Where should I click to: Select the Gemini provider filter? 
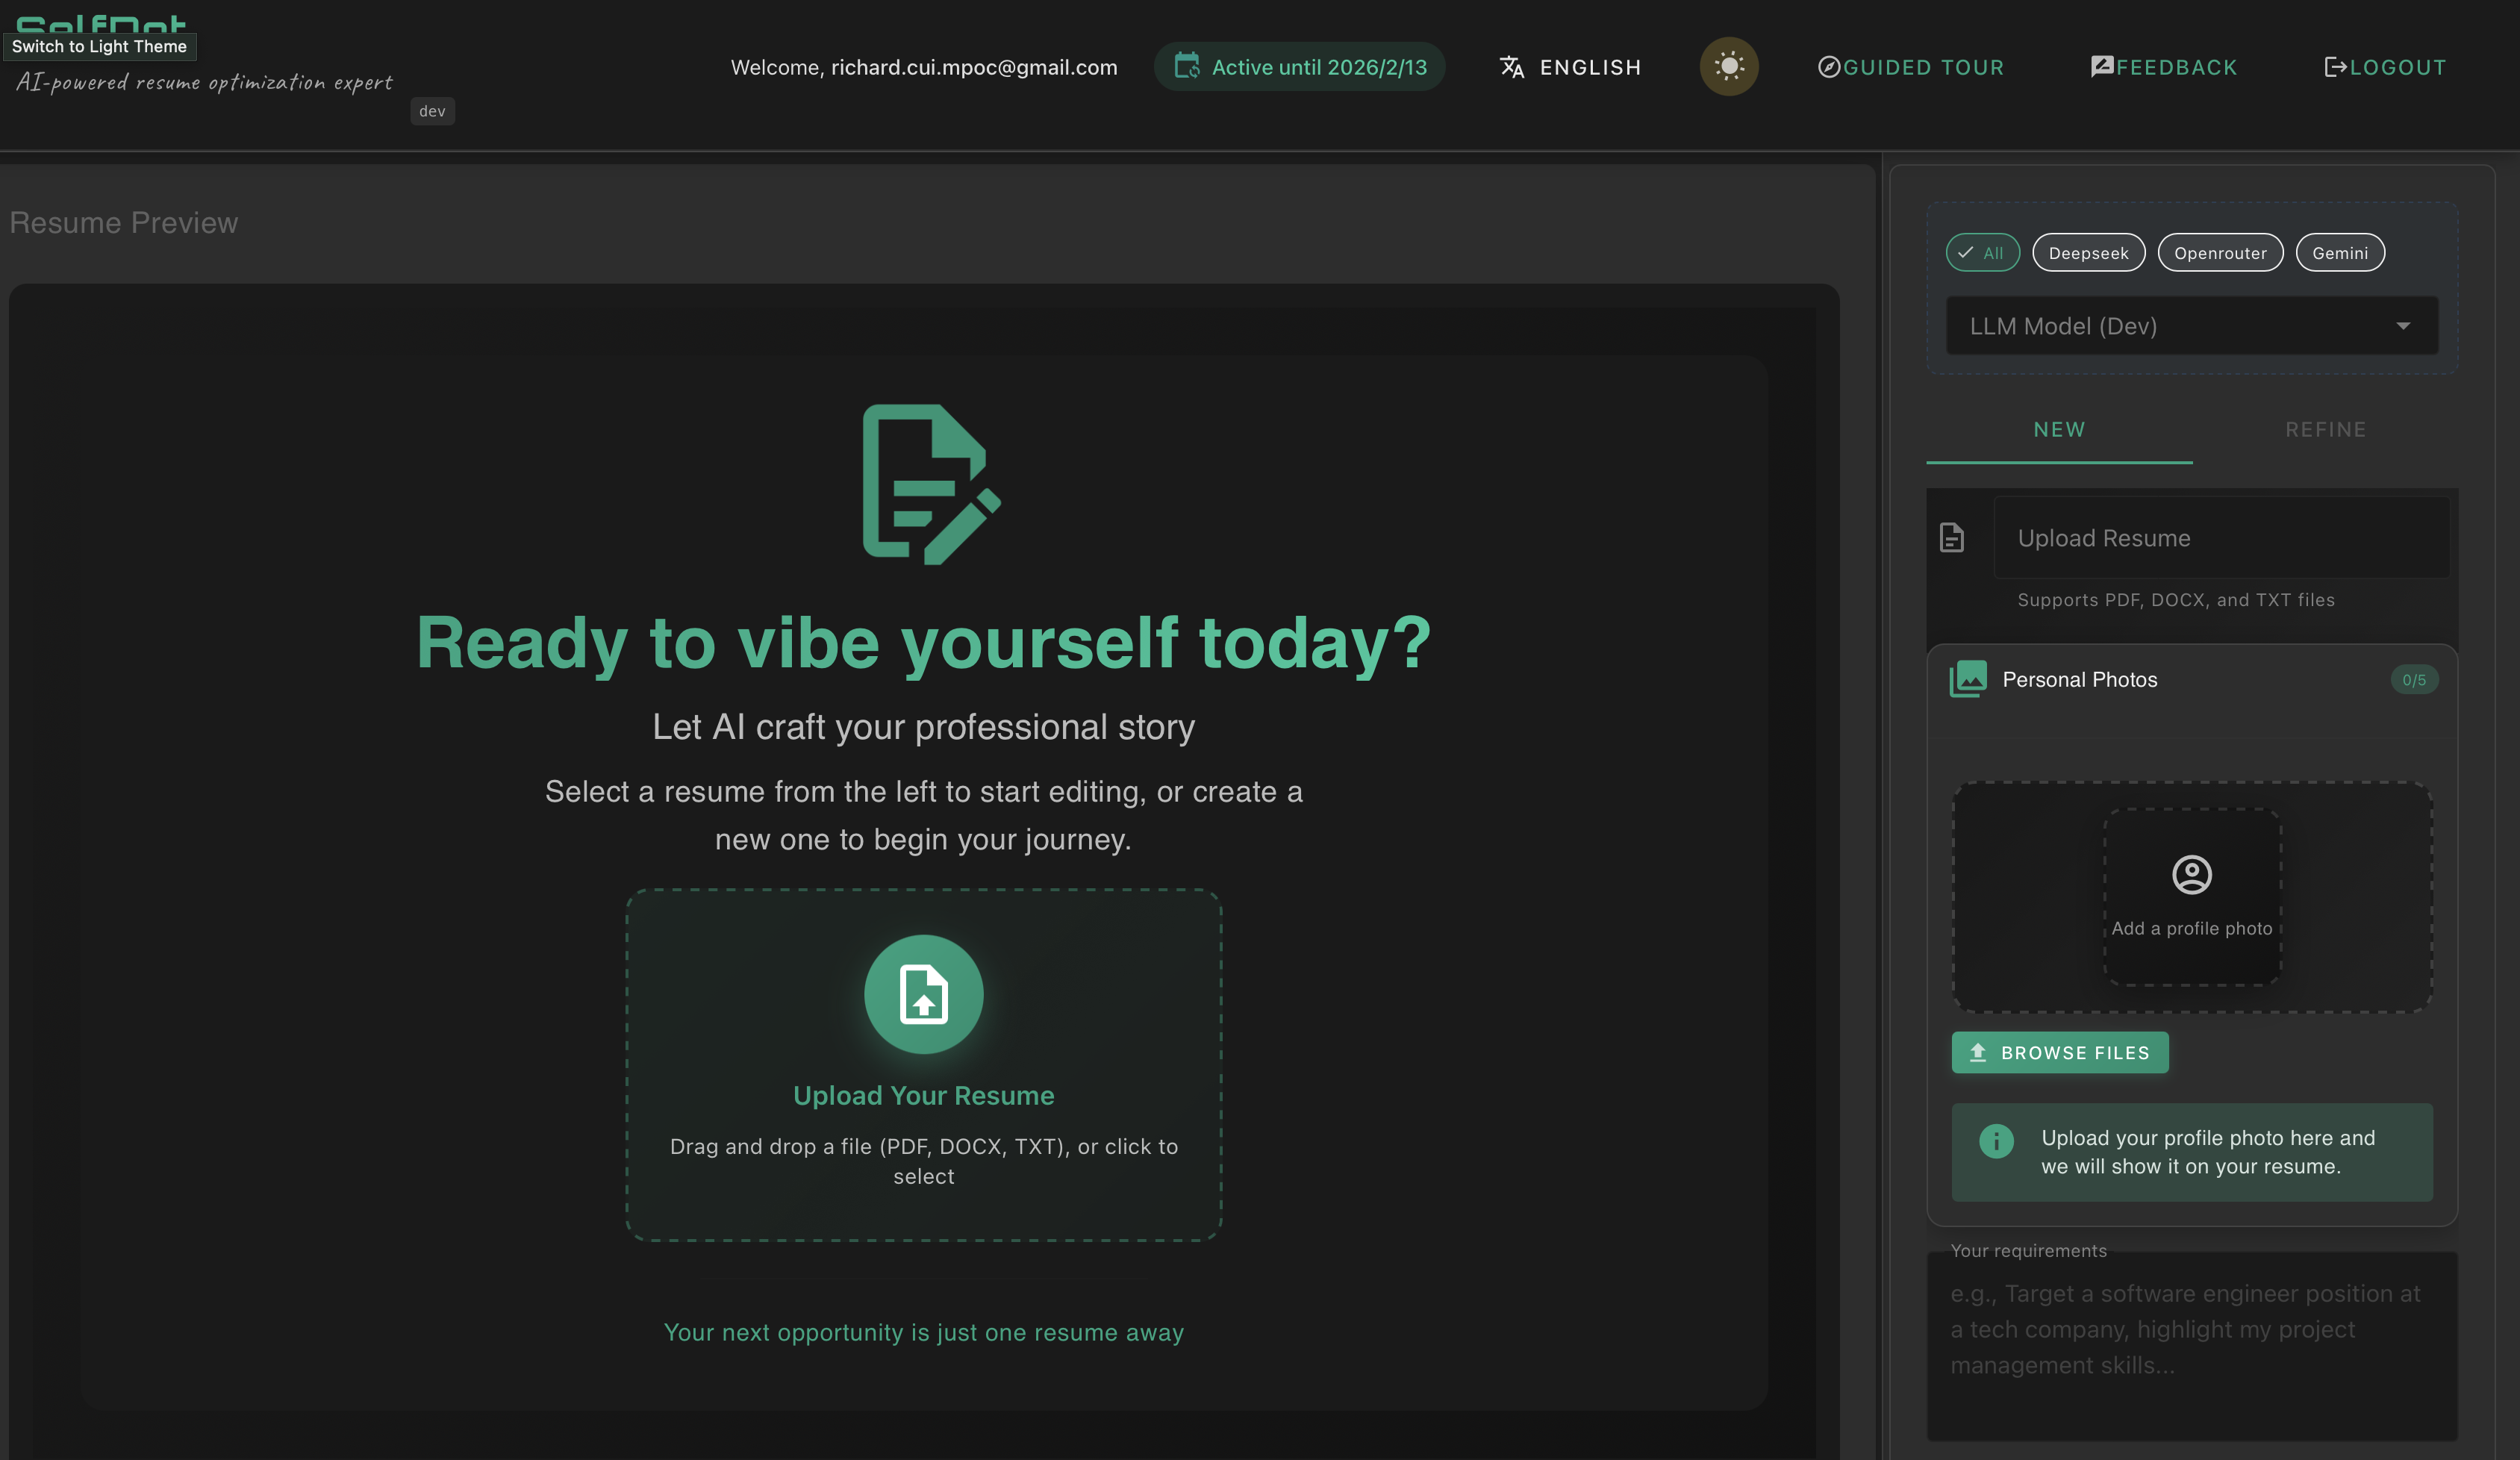[x=2340, y=252]
